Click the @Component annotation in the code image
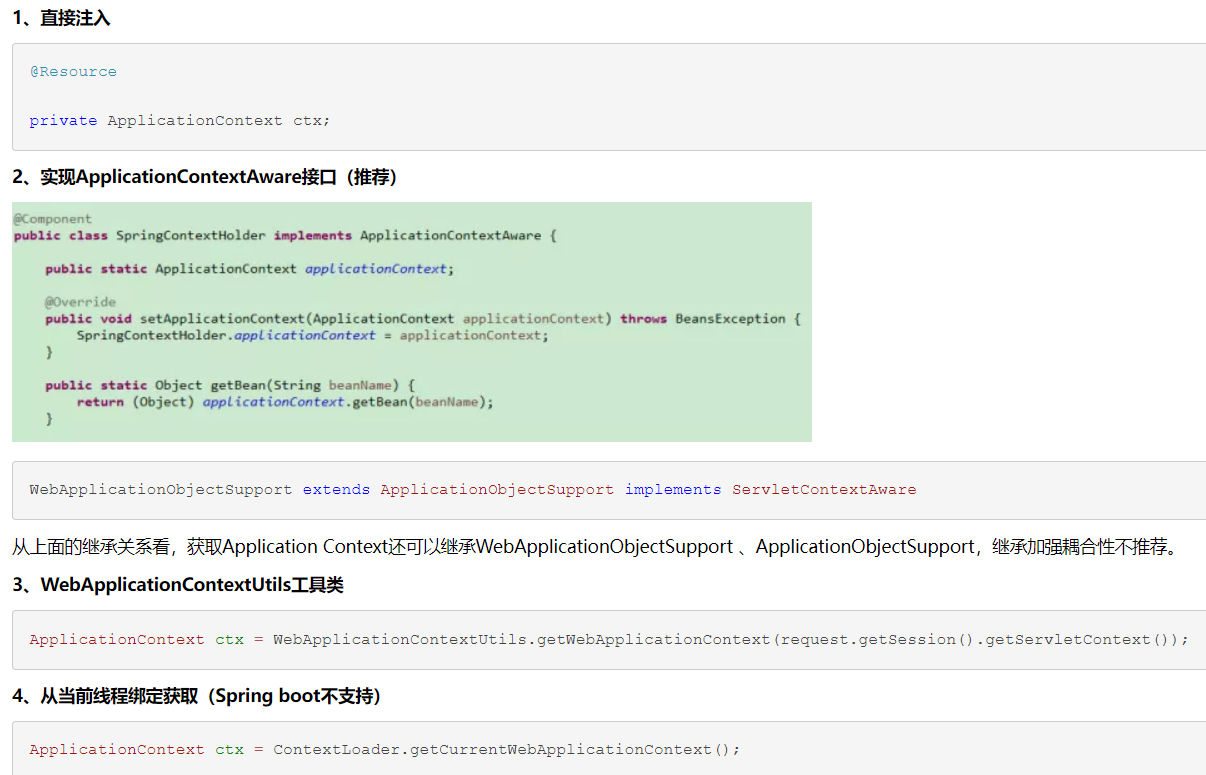This screenshot has width=1206, height=775. [x=52, y=219]
